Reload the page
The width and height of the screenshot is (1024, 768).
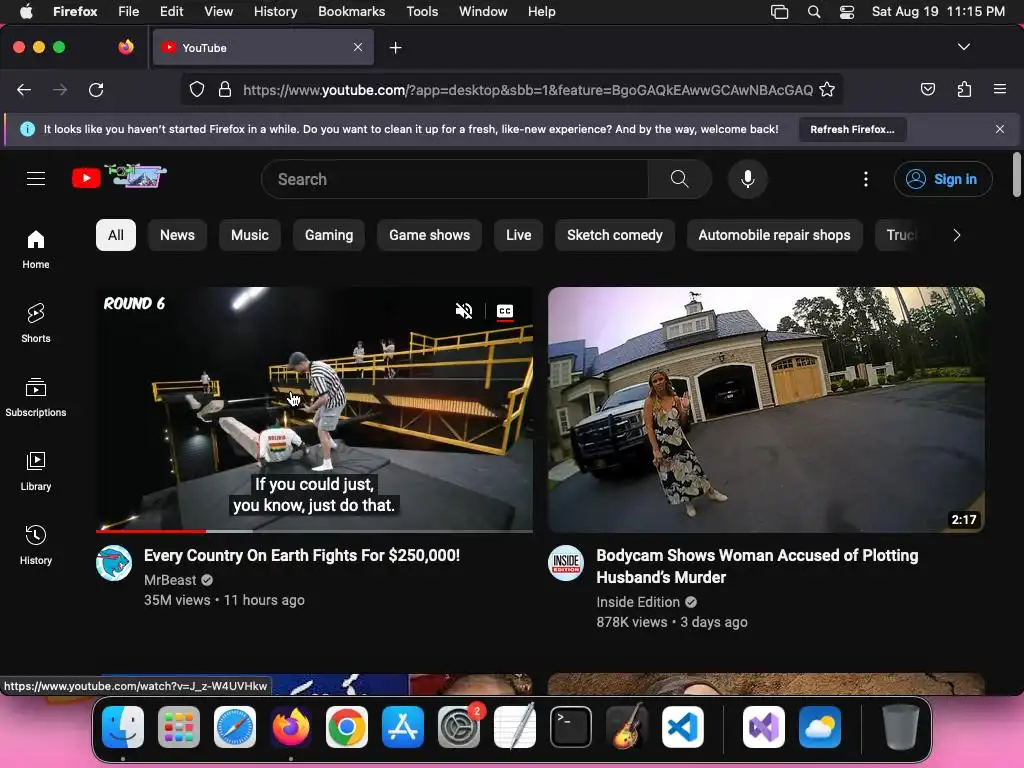(96, 89)
